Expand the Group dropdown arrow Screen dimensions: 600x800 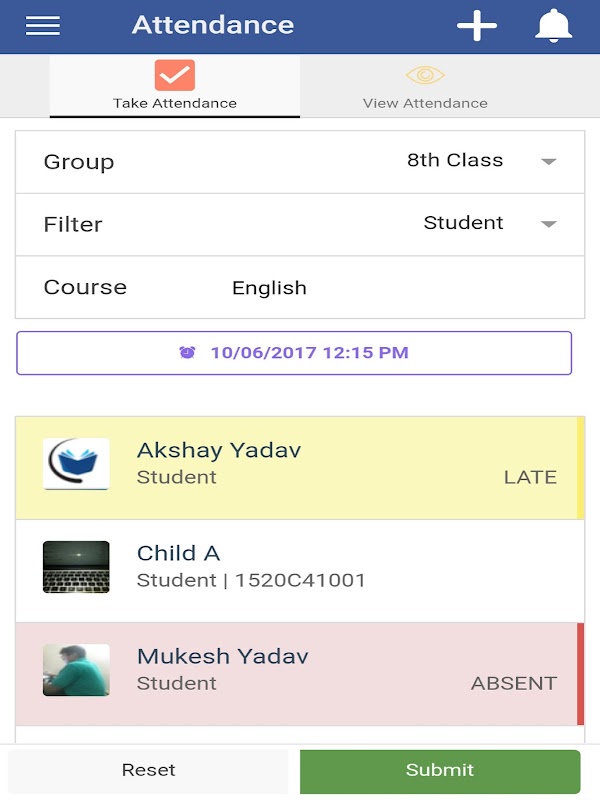pos(548,162)
